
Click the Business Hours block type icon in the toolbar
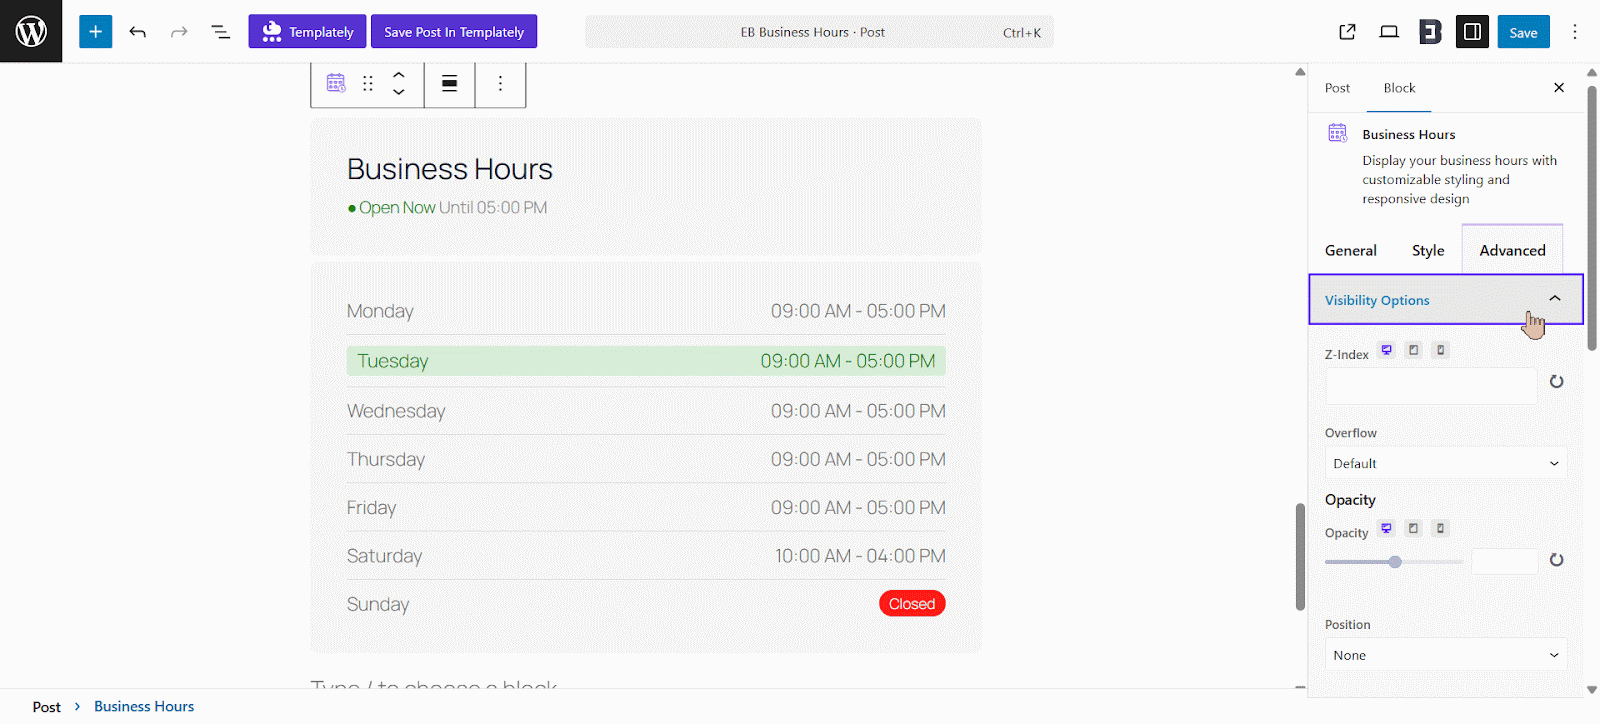[336, 83]
